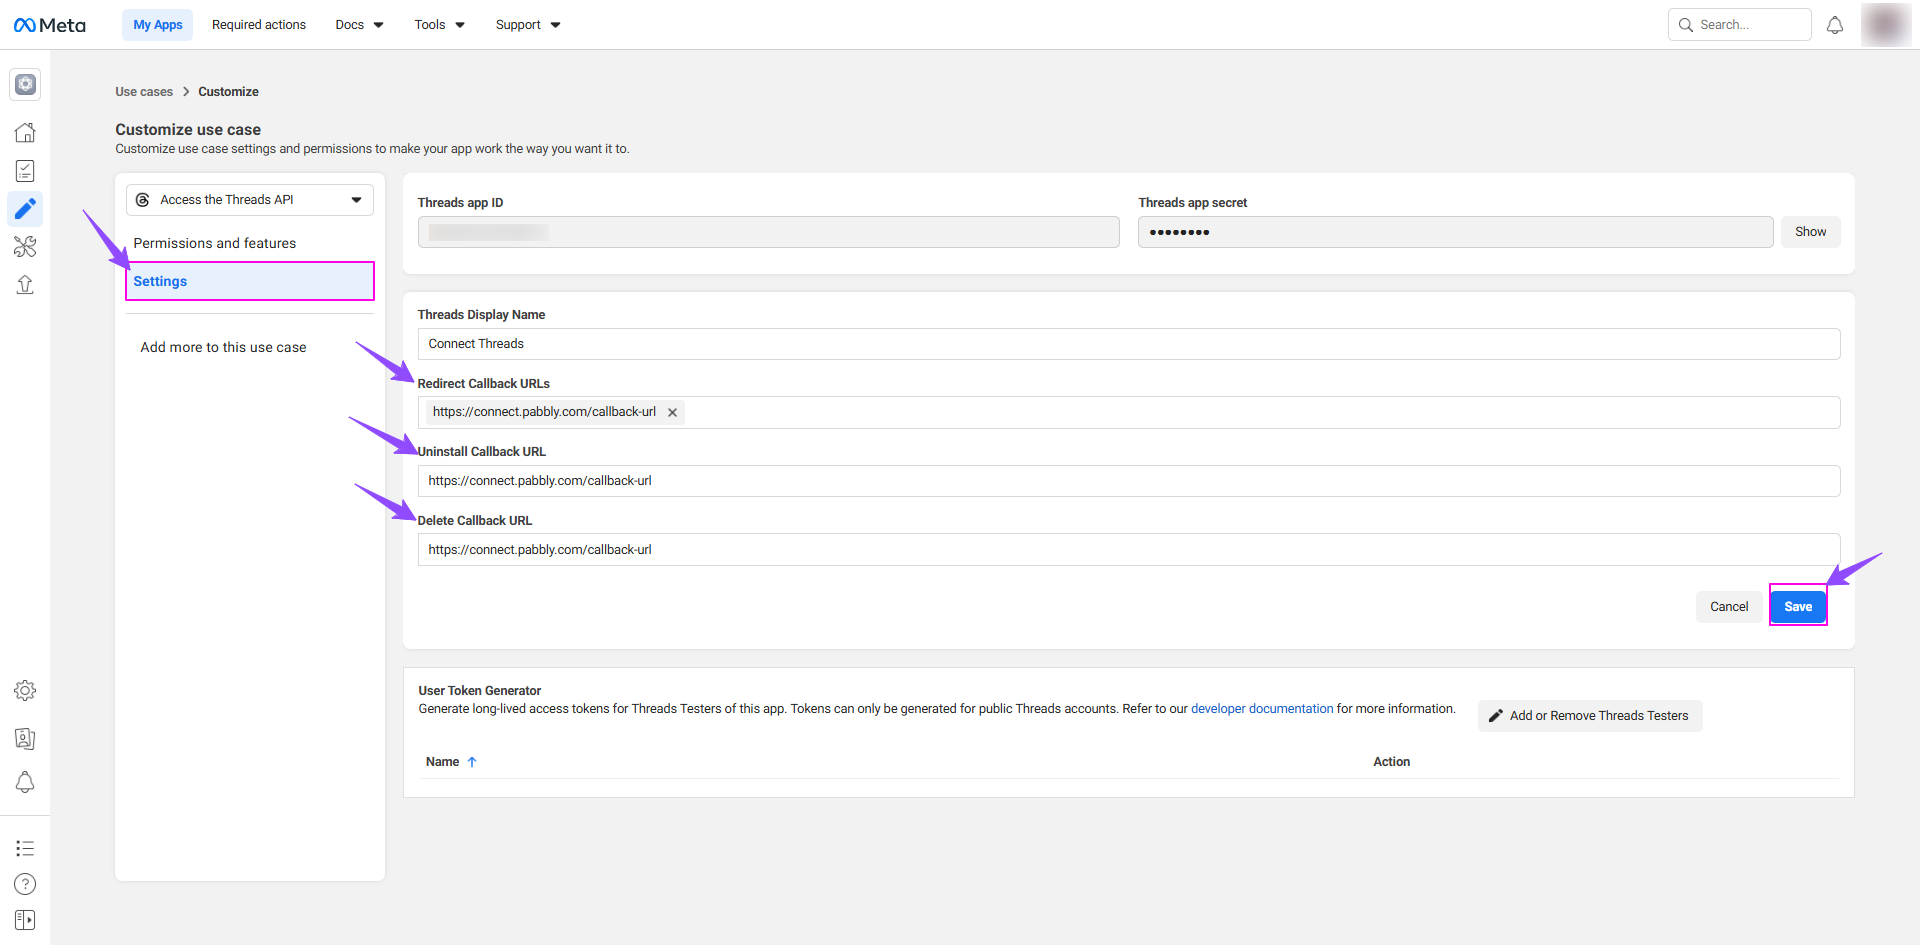Remove the redirect callback URL chip
1920x945 pixels.
673,413
